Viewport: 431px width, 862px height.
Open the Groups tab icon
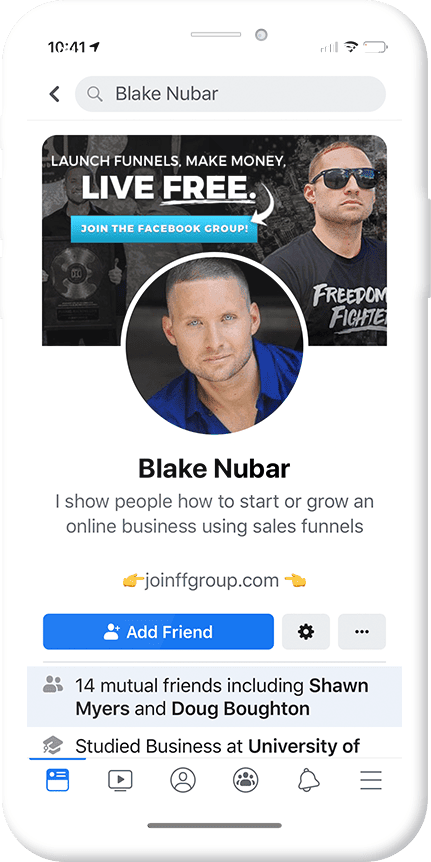[x=245, y=780]
